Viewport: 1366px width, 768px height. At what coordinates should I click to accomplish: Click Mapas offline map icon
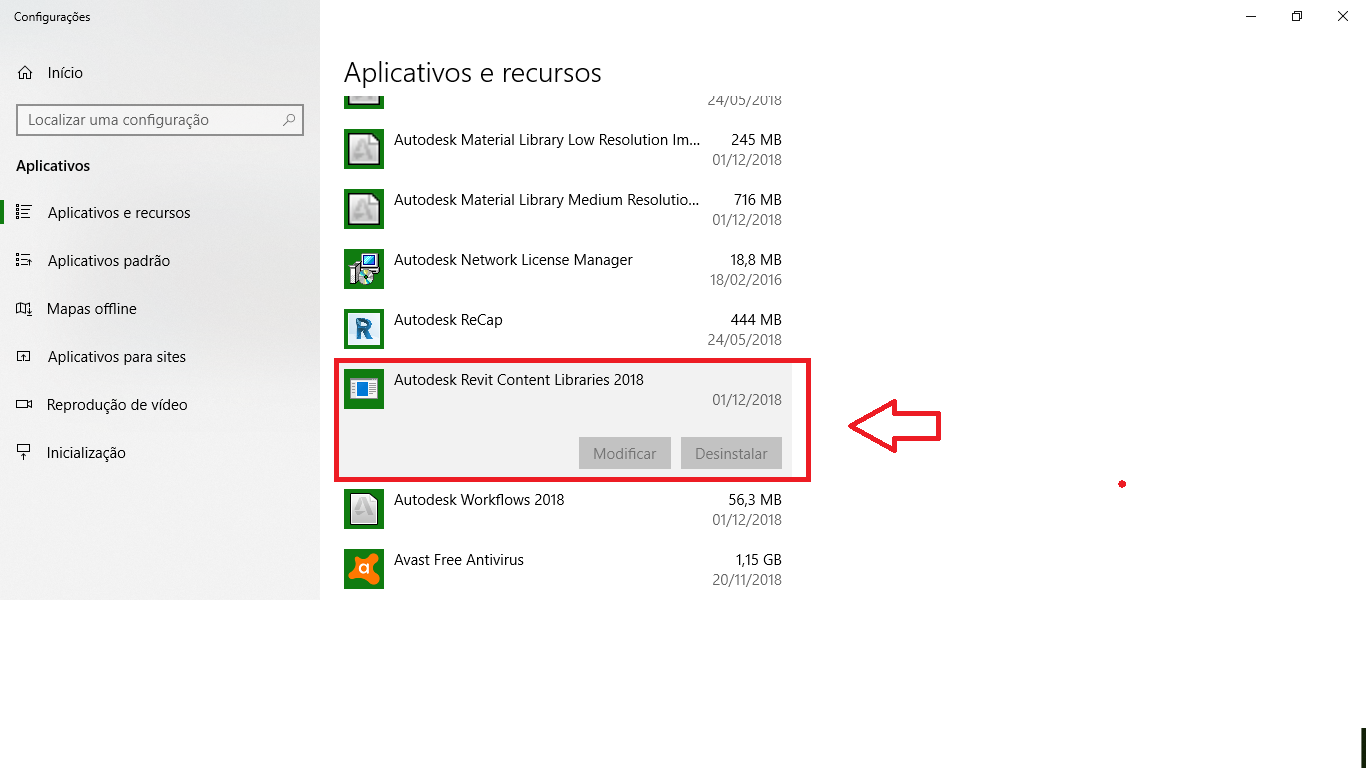[x=24, y=308]
